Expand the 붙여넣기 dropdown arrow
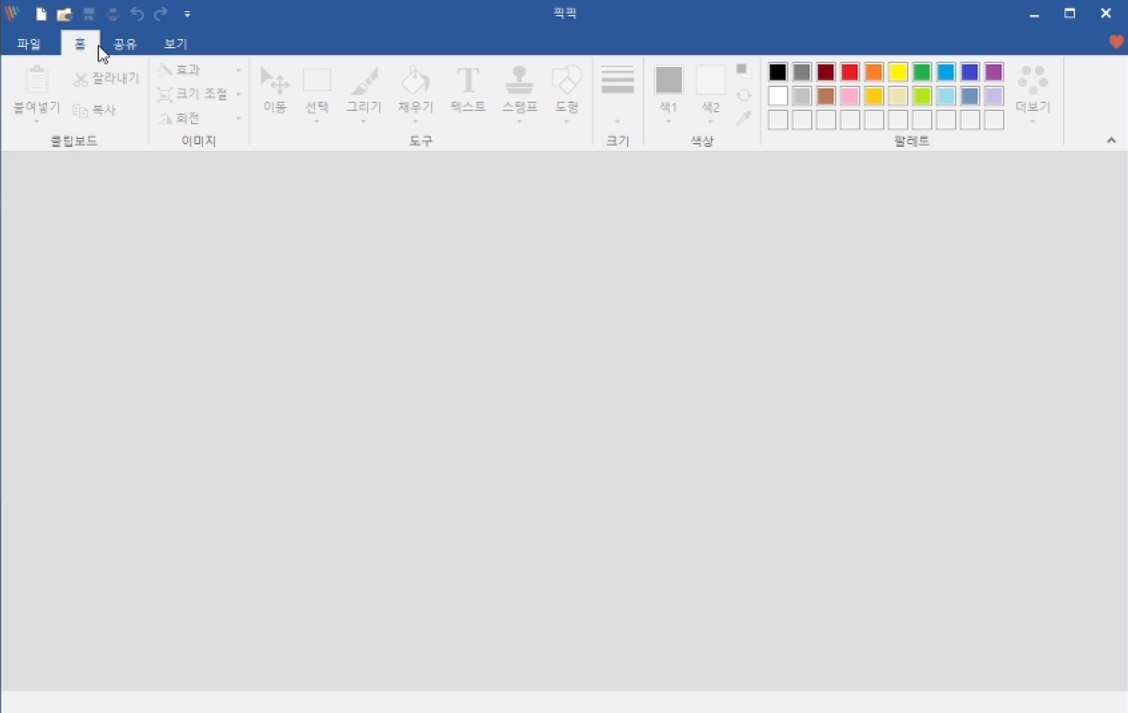This screenshot has height=713, width=1128. 37,122
